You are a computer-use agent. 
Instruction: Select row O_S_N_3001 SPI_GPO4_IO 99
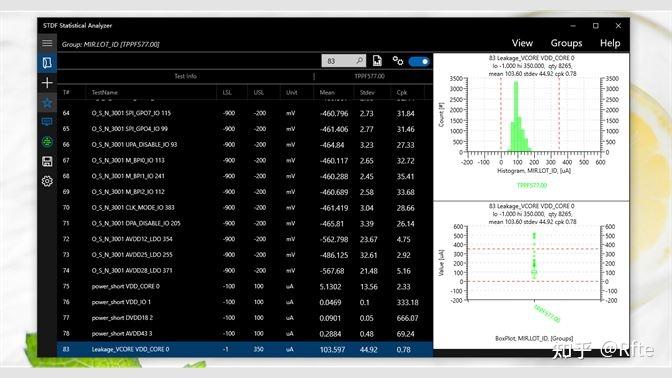pos(245,129)
